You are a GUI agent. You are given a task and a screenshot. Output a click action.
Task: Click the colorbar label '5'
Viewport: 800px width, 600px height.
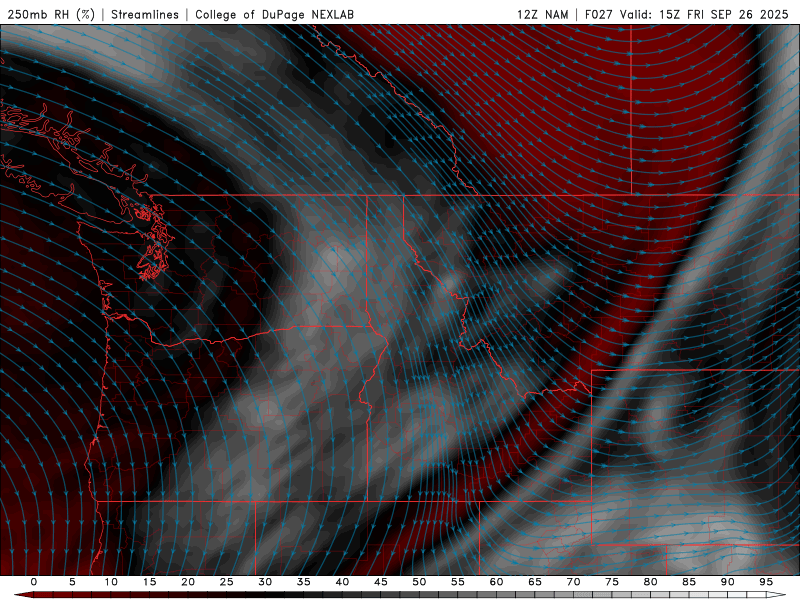(72, 582)
